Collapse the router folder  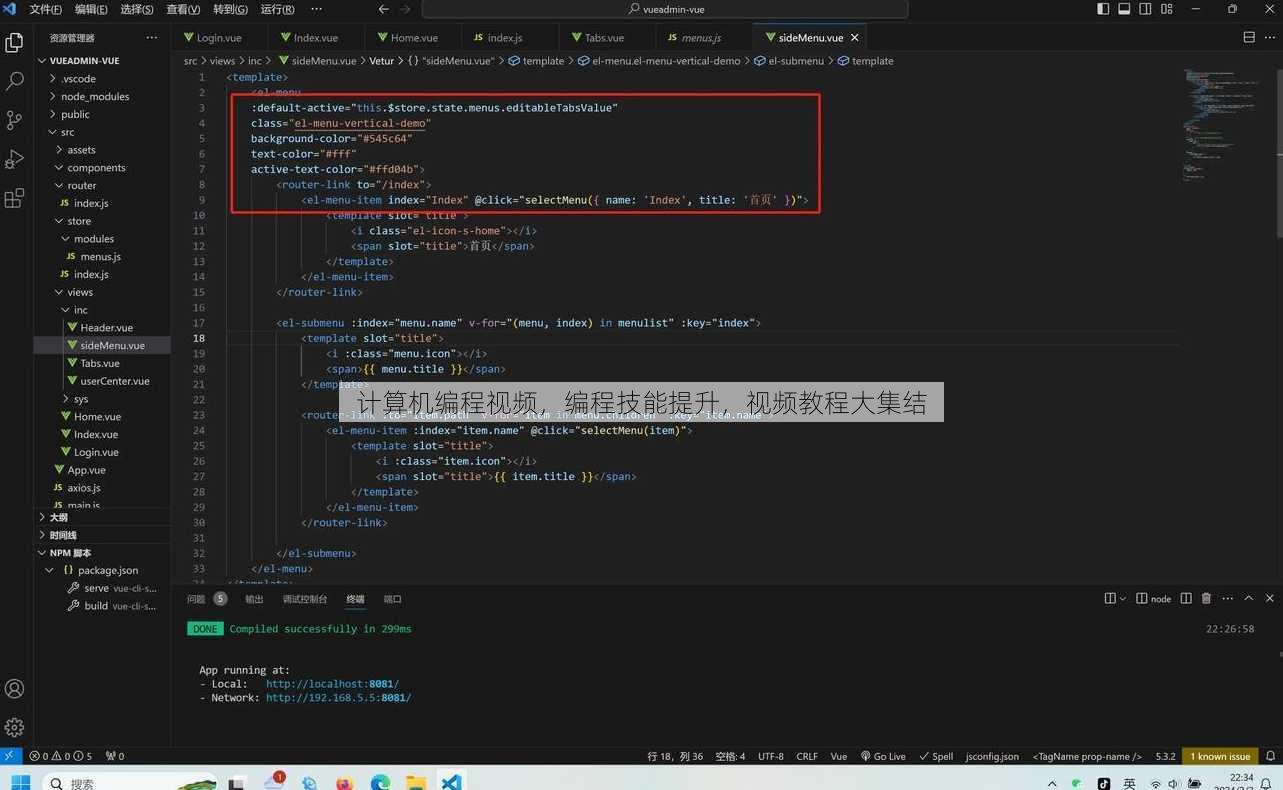pos(82,185)
